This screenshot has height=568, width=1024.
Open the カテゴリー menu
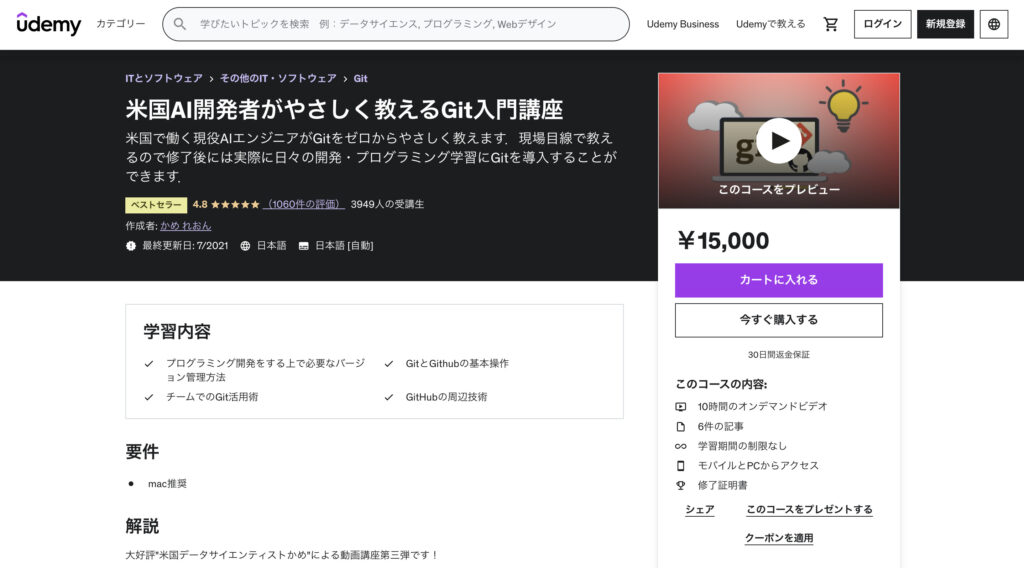click(121, 24)
